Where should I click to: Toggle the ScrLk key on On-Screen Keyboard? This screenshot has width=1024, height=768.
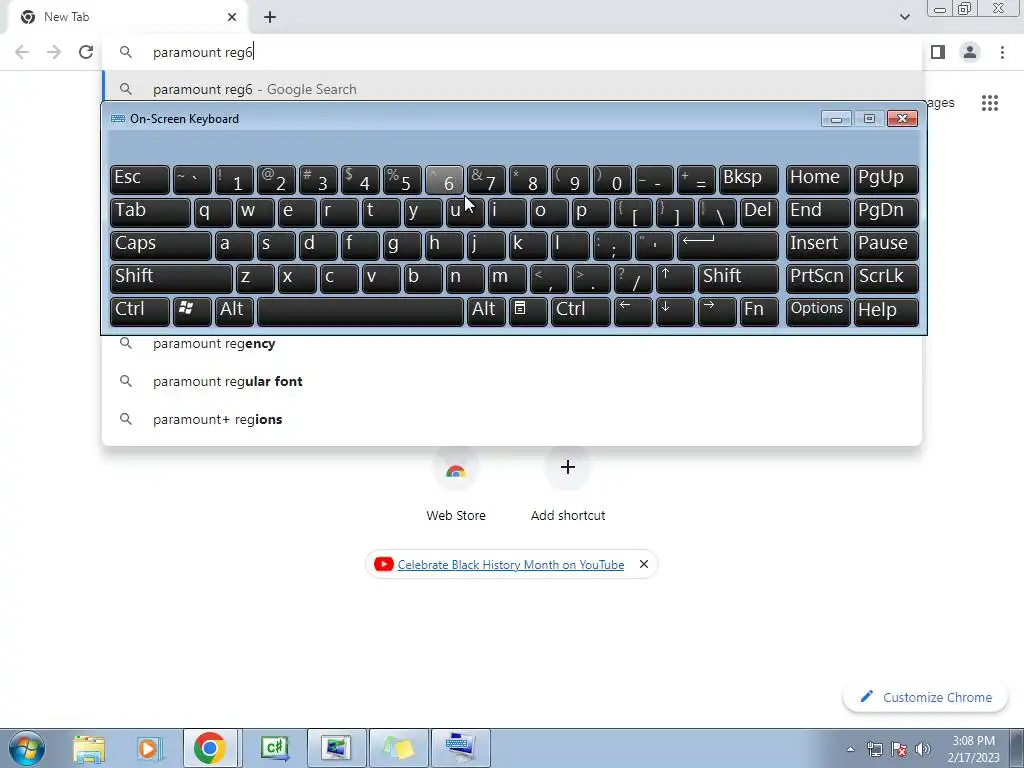coord(886,278)
